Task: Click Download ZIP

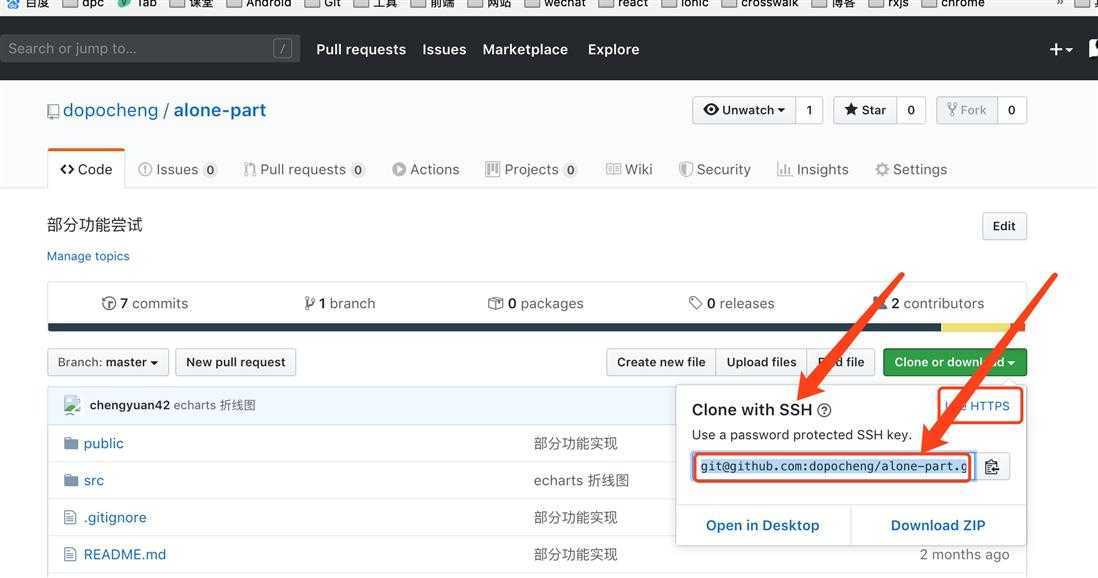Action: pos(938,525)
